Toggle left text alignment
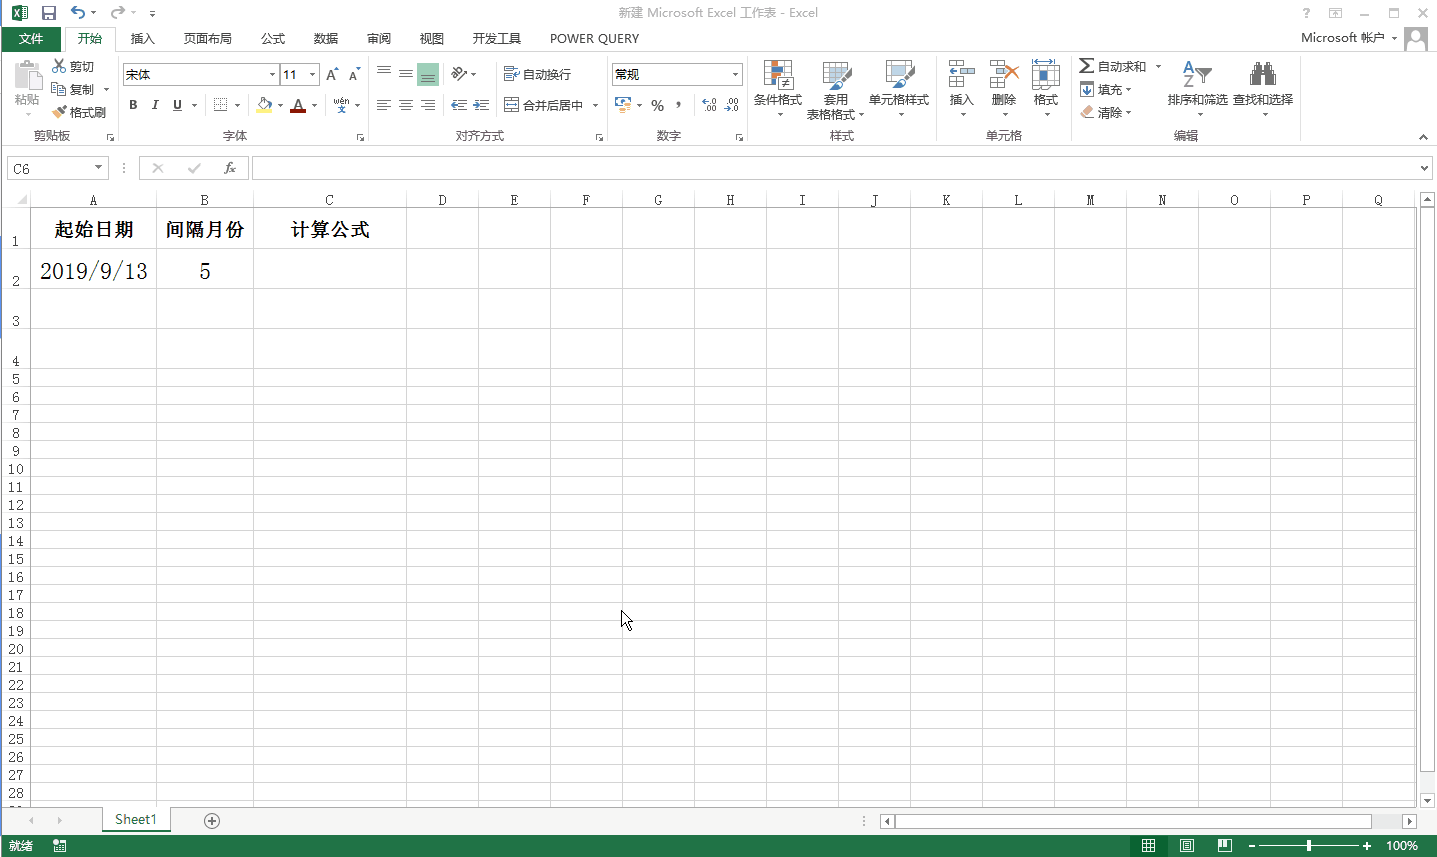 pos(384,105)
